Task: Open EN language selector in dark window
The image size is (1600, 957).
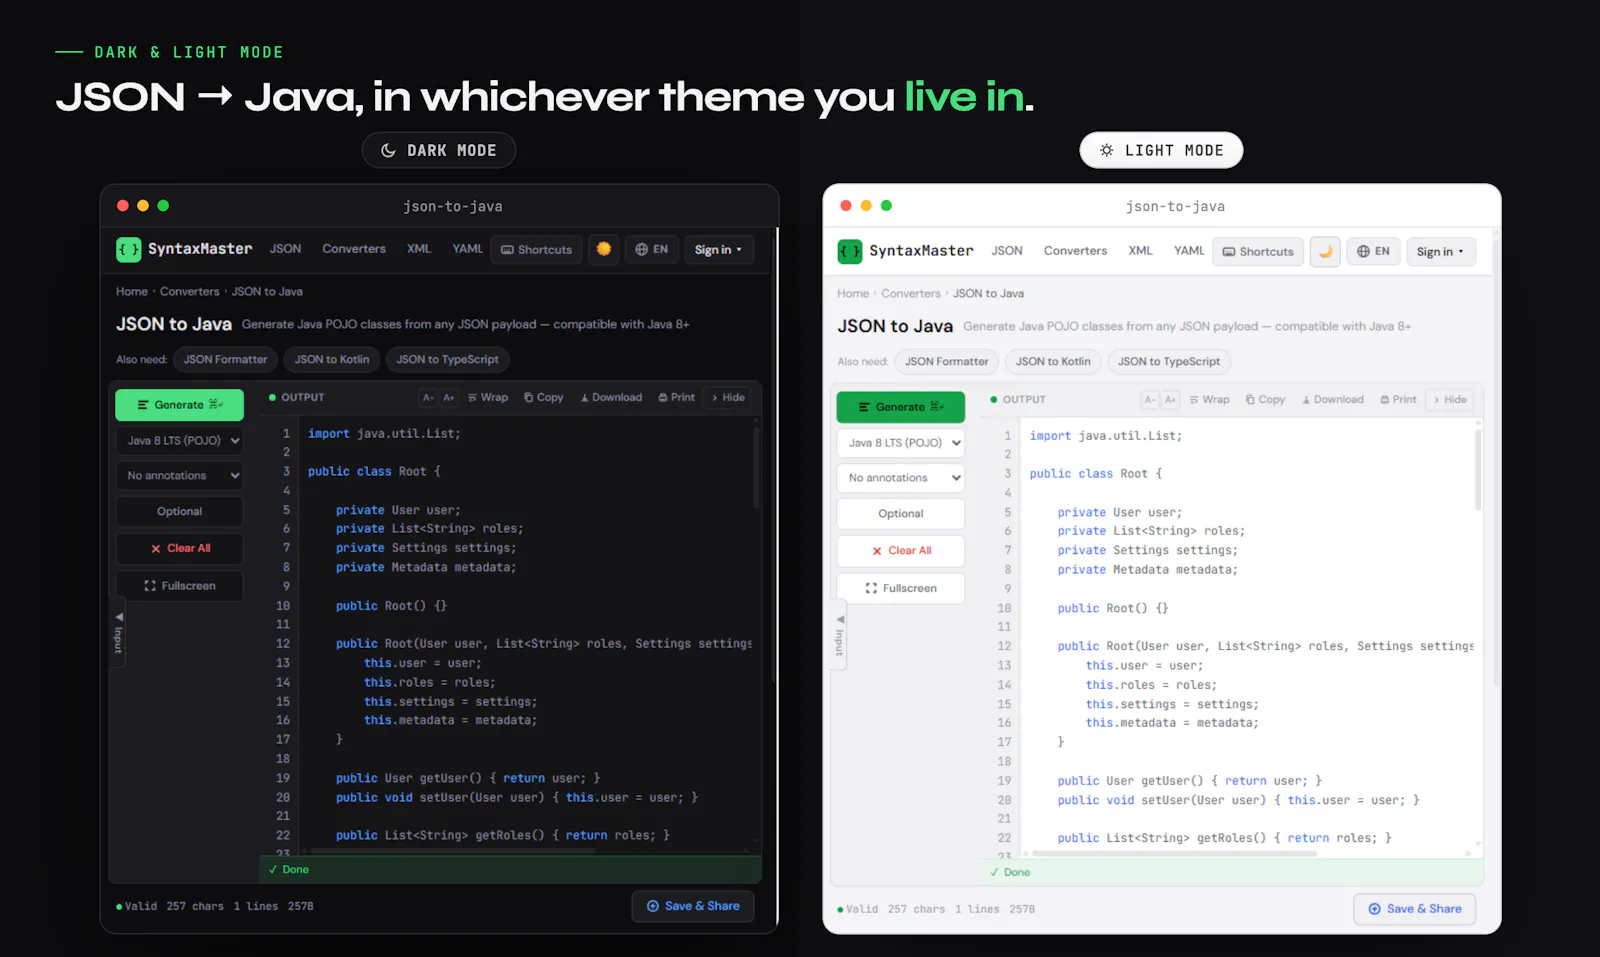Action: (652, 249)
